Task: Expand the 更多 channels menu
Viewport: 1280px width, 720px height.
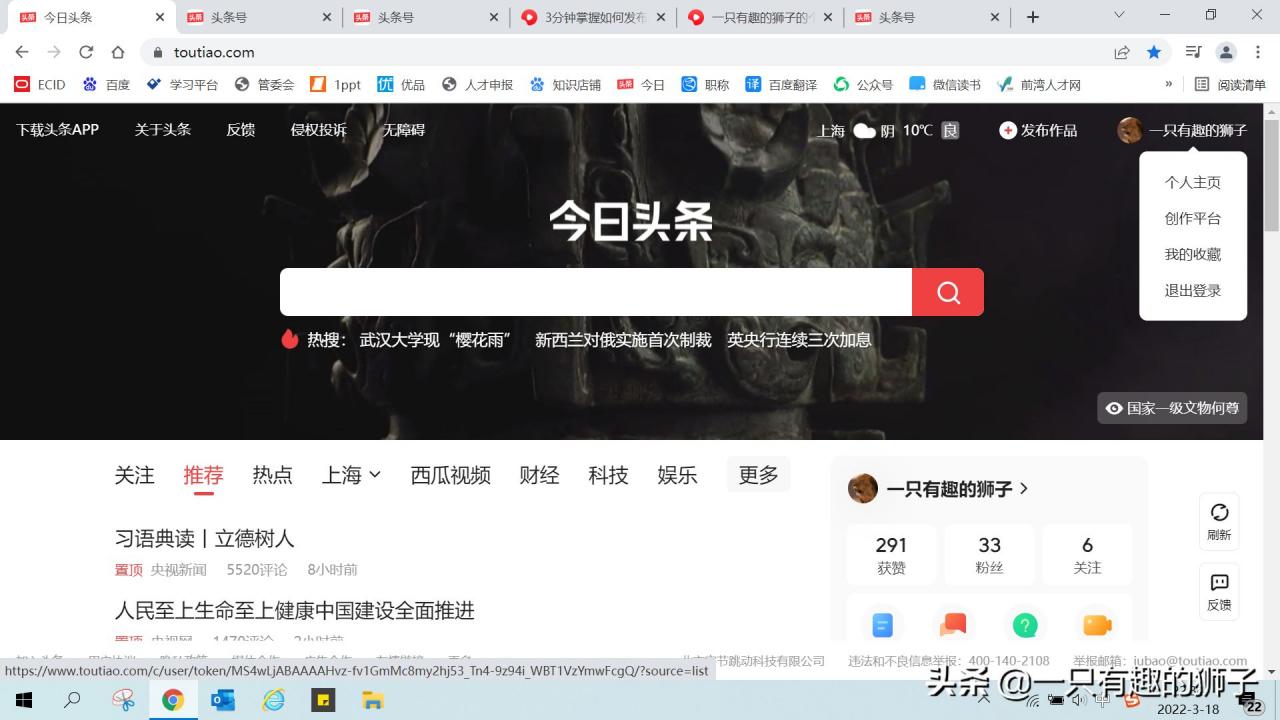Action: 758,475
